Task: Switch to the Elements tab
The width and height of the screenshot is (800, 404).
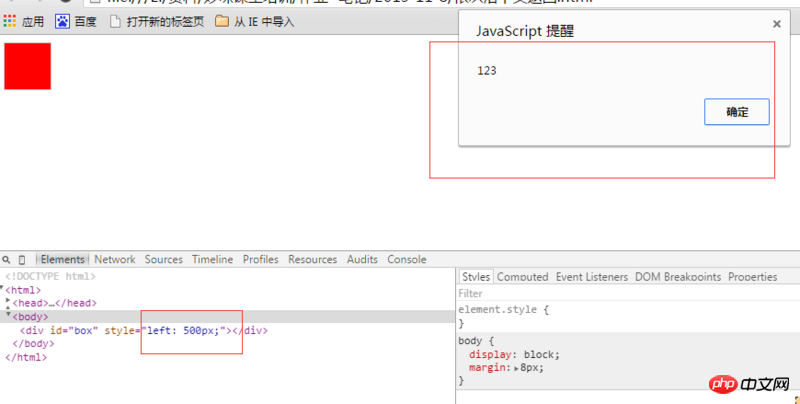Action: (x=63, y=260)
